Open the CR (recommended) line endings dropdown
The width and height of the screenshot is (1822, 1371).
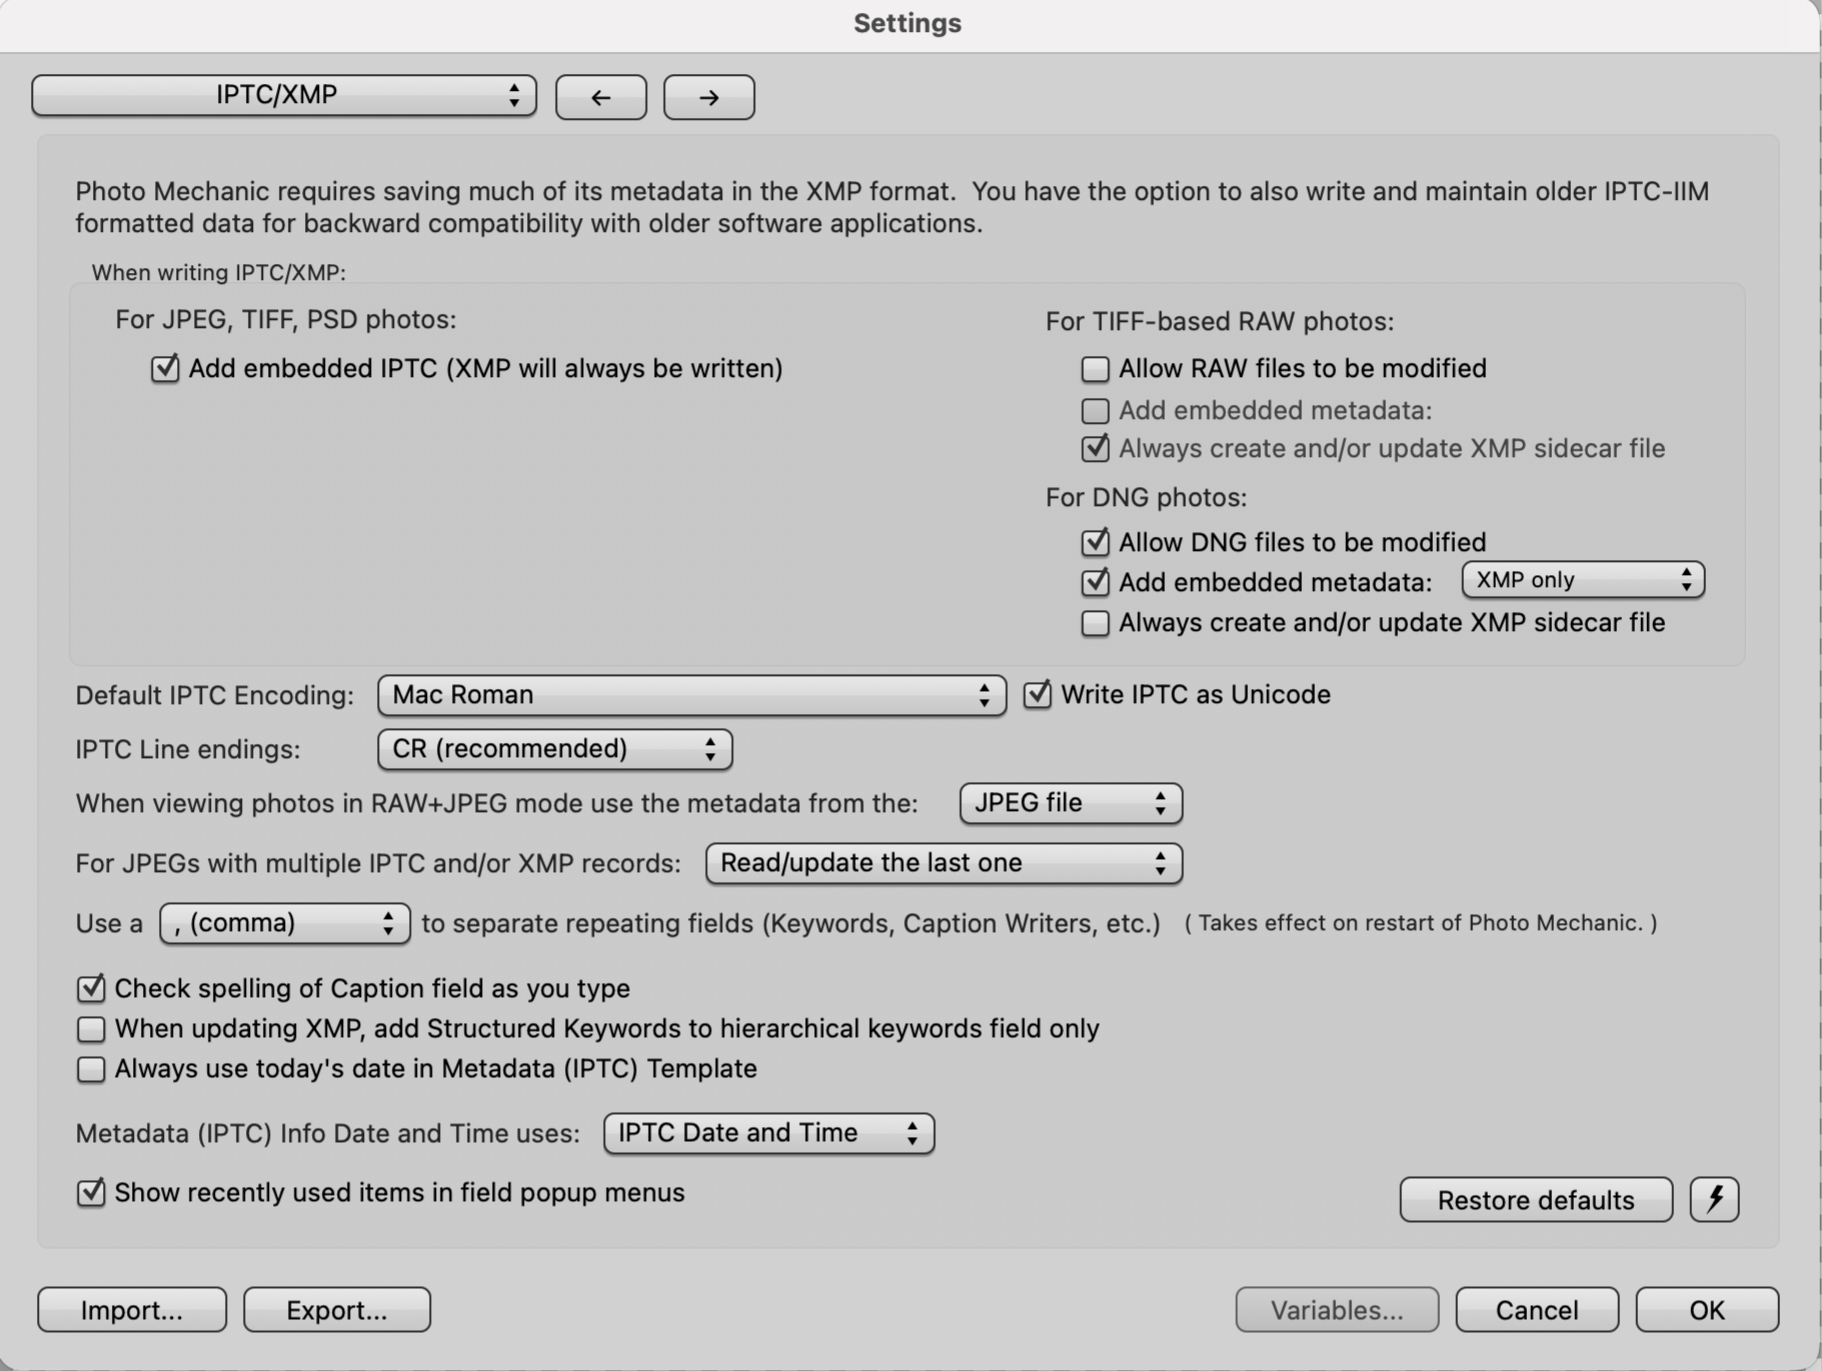(555, 749)
